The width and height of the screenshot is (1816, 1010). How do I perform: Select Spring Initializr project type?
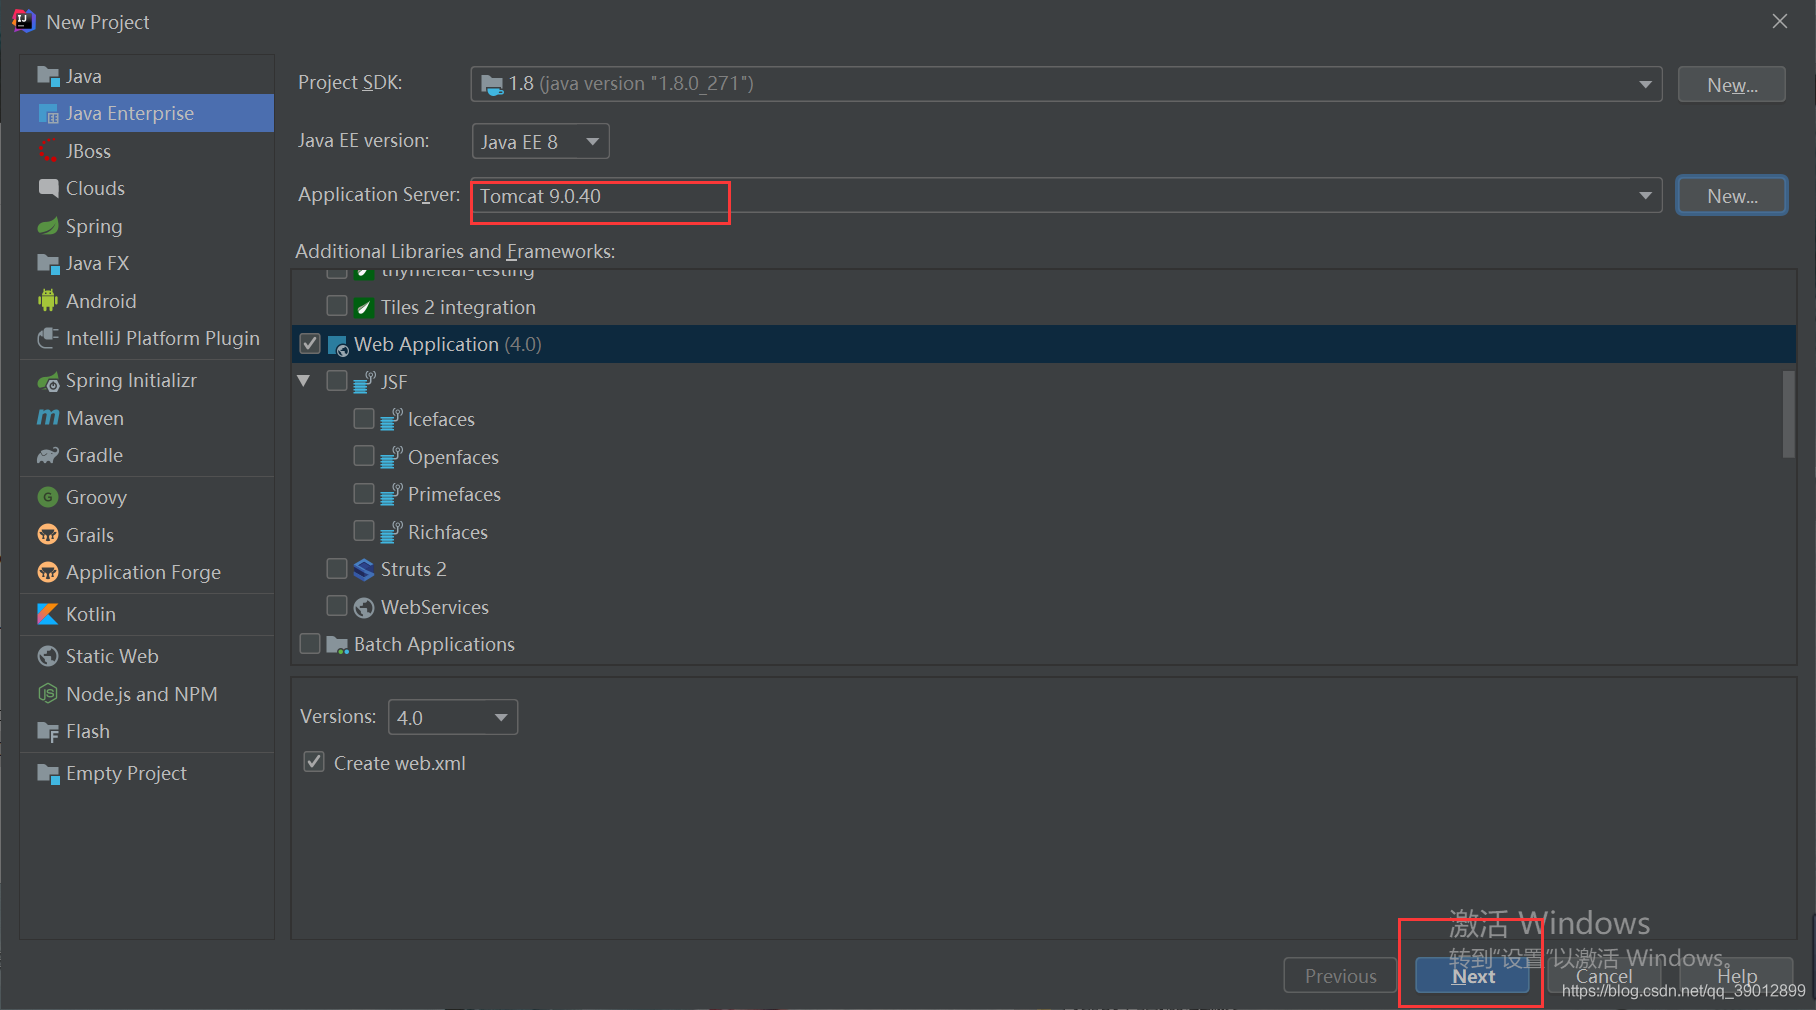(147, 380)
